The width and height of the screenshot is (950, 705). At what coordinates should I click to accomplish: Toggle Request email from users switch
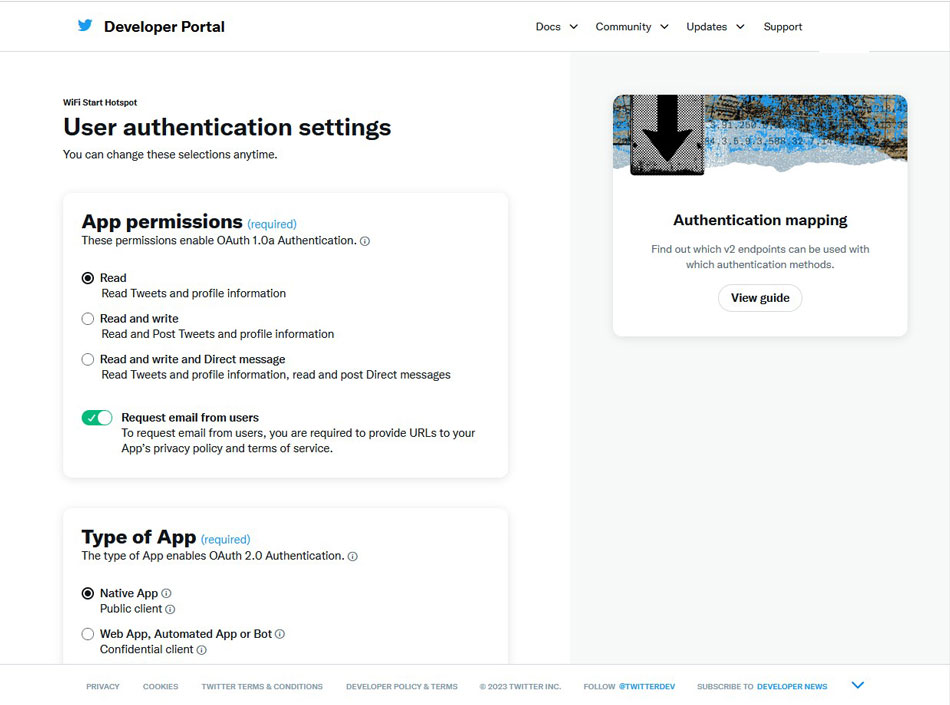tap(97, 418)
